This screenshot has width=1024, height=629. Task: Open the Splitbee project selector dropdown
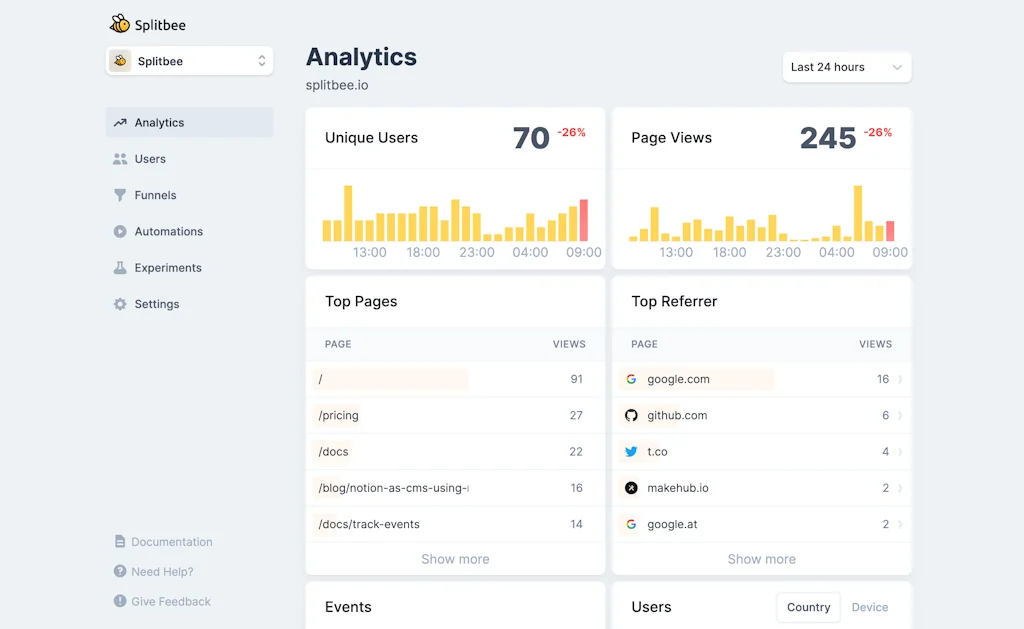tap(189, 61)
